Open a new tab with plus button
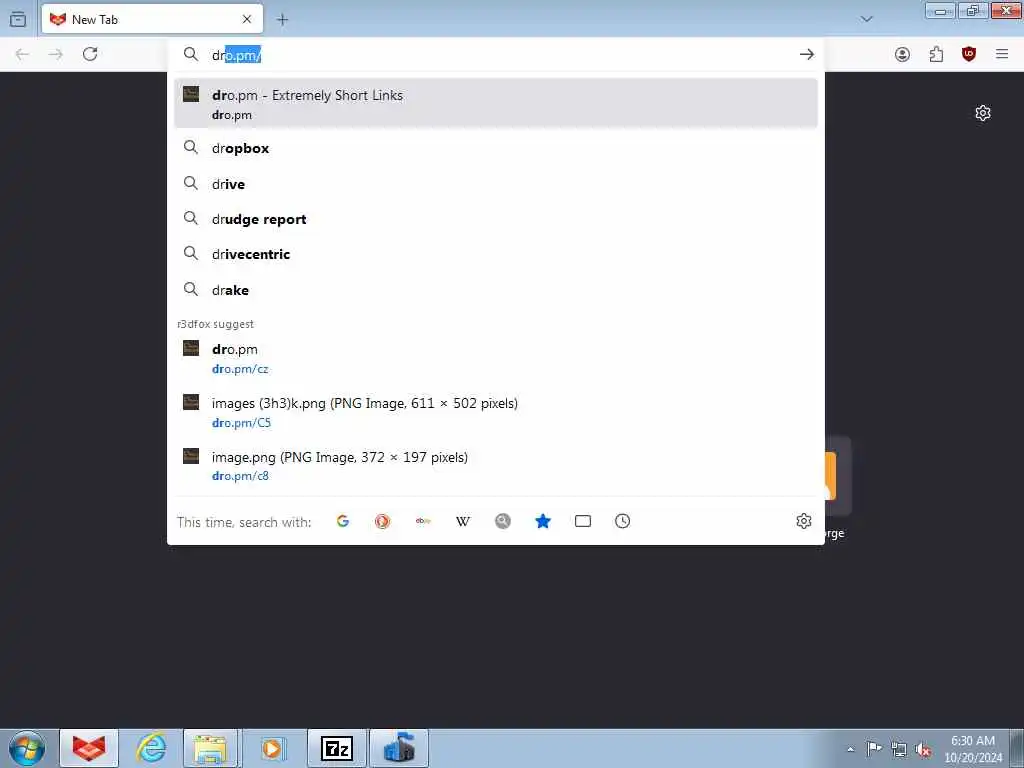Screen dimensions: 1024x768 coord(282,20)
